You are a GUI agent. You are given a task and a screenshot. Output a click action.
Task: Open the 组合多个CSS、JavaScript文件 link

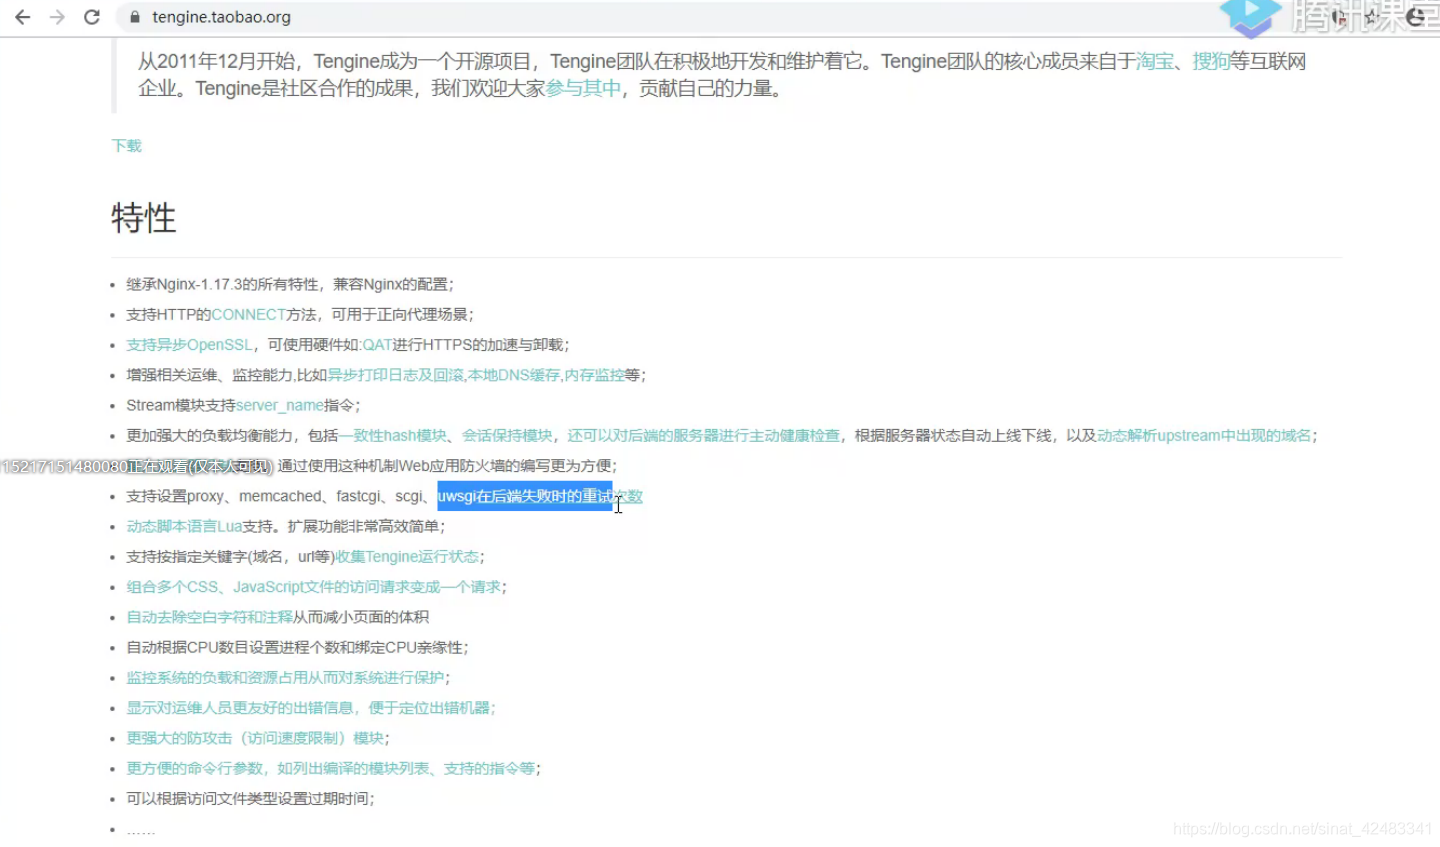coord(313,587)
